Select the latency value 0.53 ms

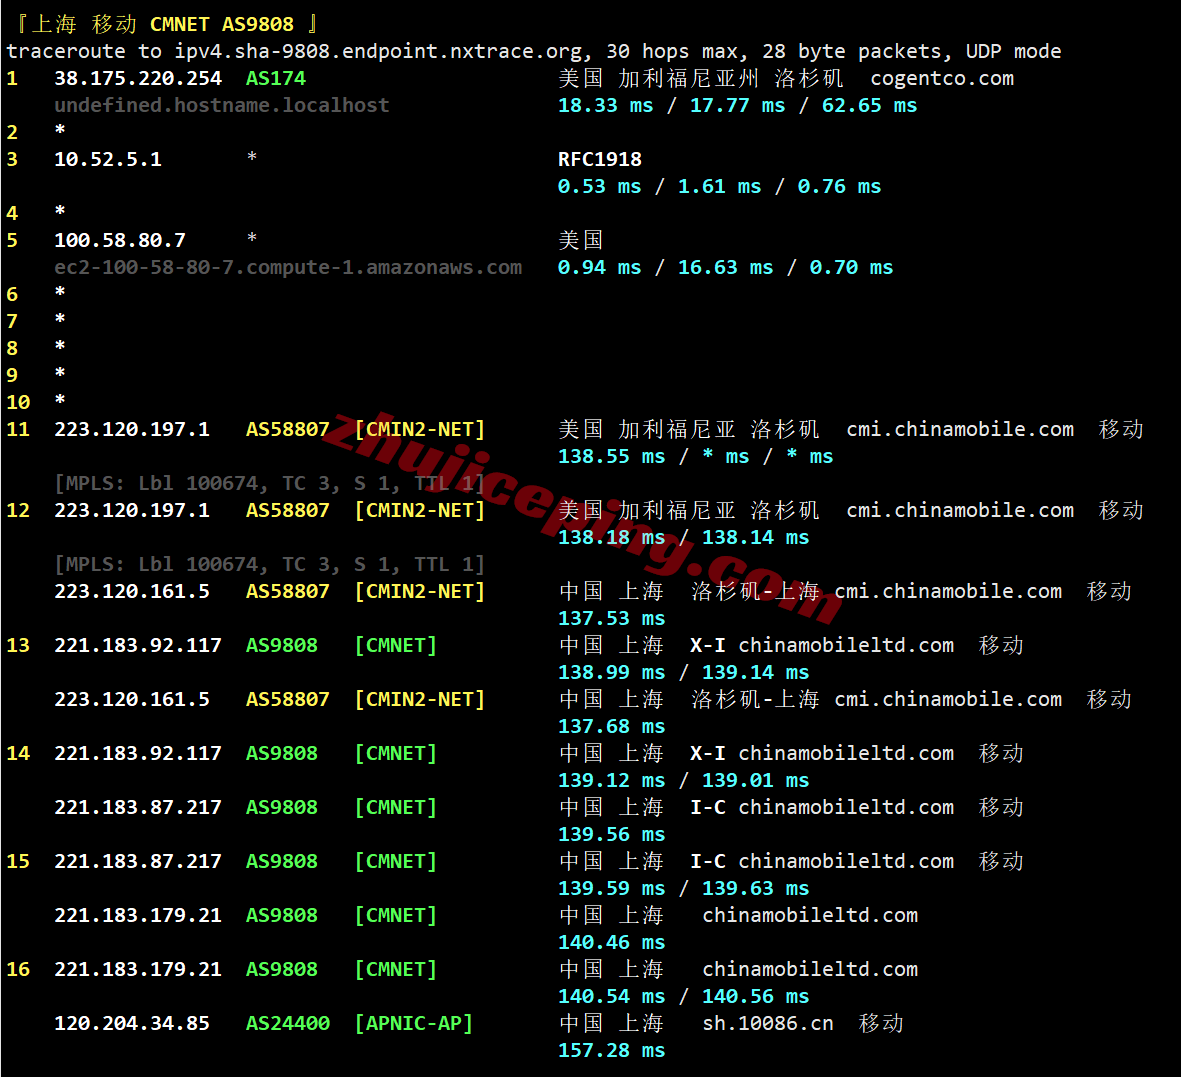point(600,187)
